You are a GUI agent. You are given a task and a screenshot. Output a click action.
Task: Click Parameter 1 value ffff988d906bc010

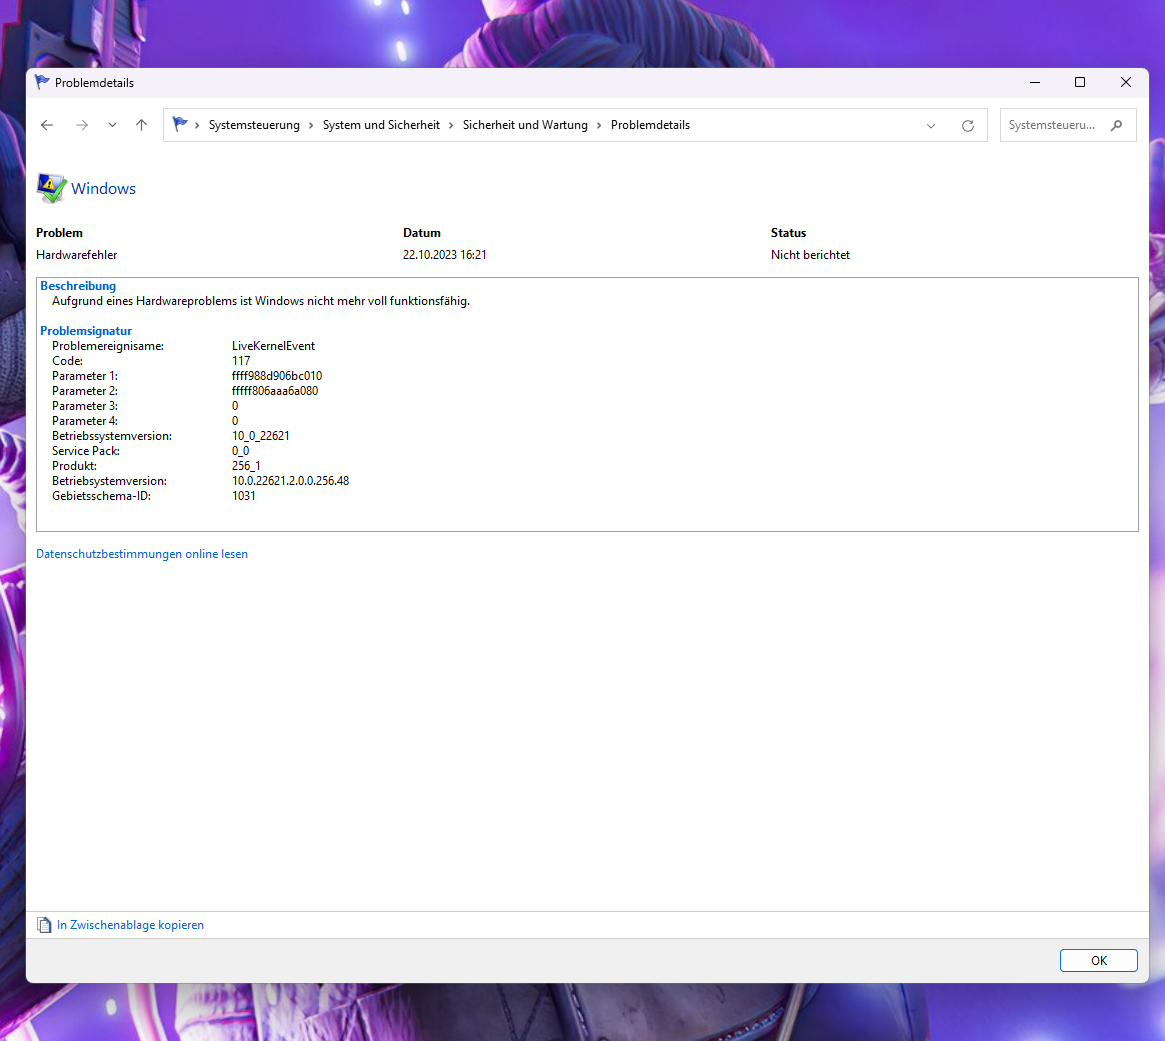click(277, 375)
